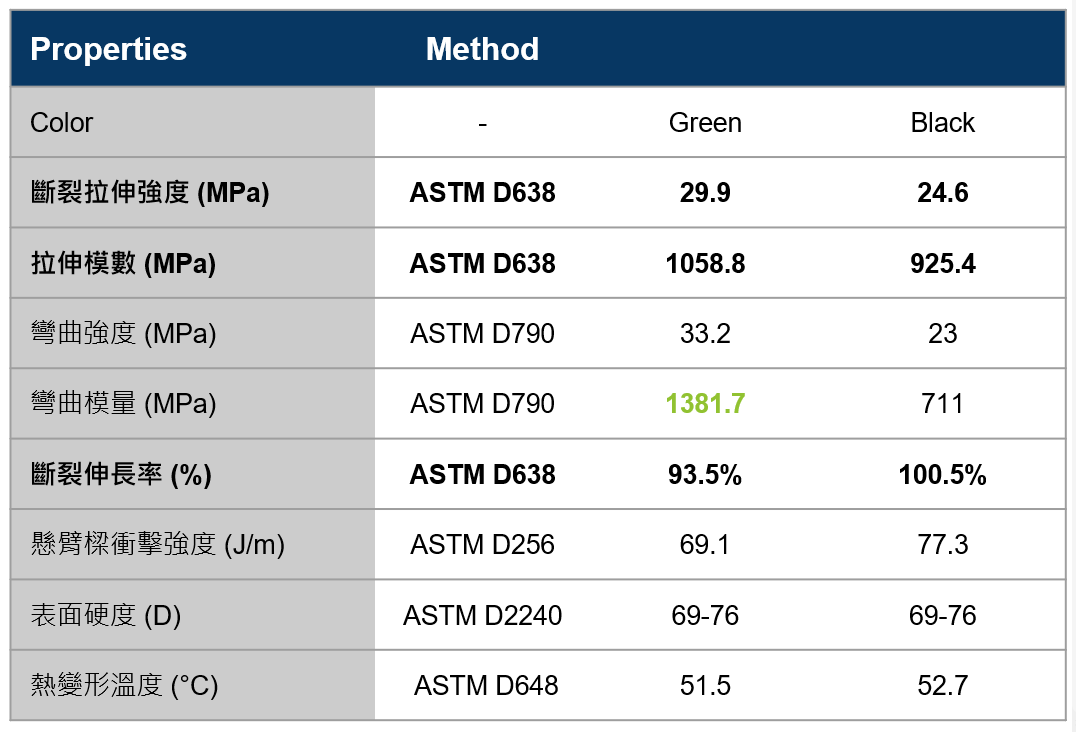Viewport: 1076px width, 732px height.
Task: Click the Method column header
Action: coord(482,49)
